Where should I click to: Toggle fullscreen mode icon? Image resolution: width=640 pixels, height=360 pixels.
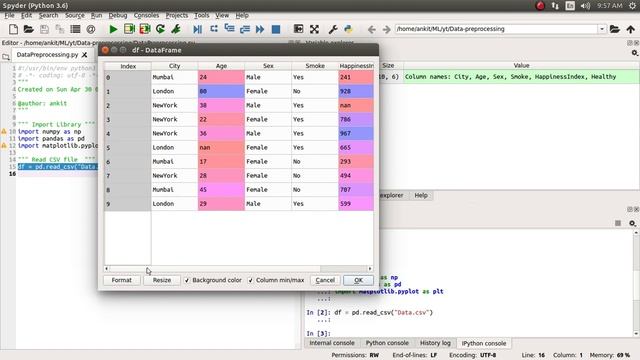[x=314, y=29]
